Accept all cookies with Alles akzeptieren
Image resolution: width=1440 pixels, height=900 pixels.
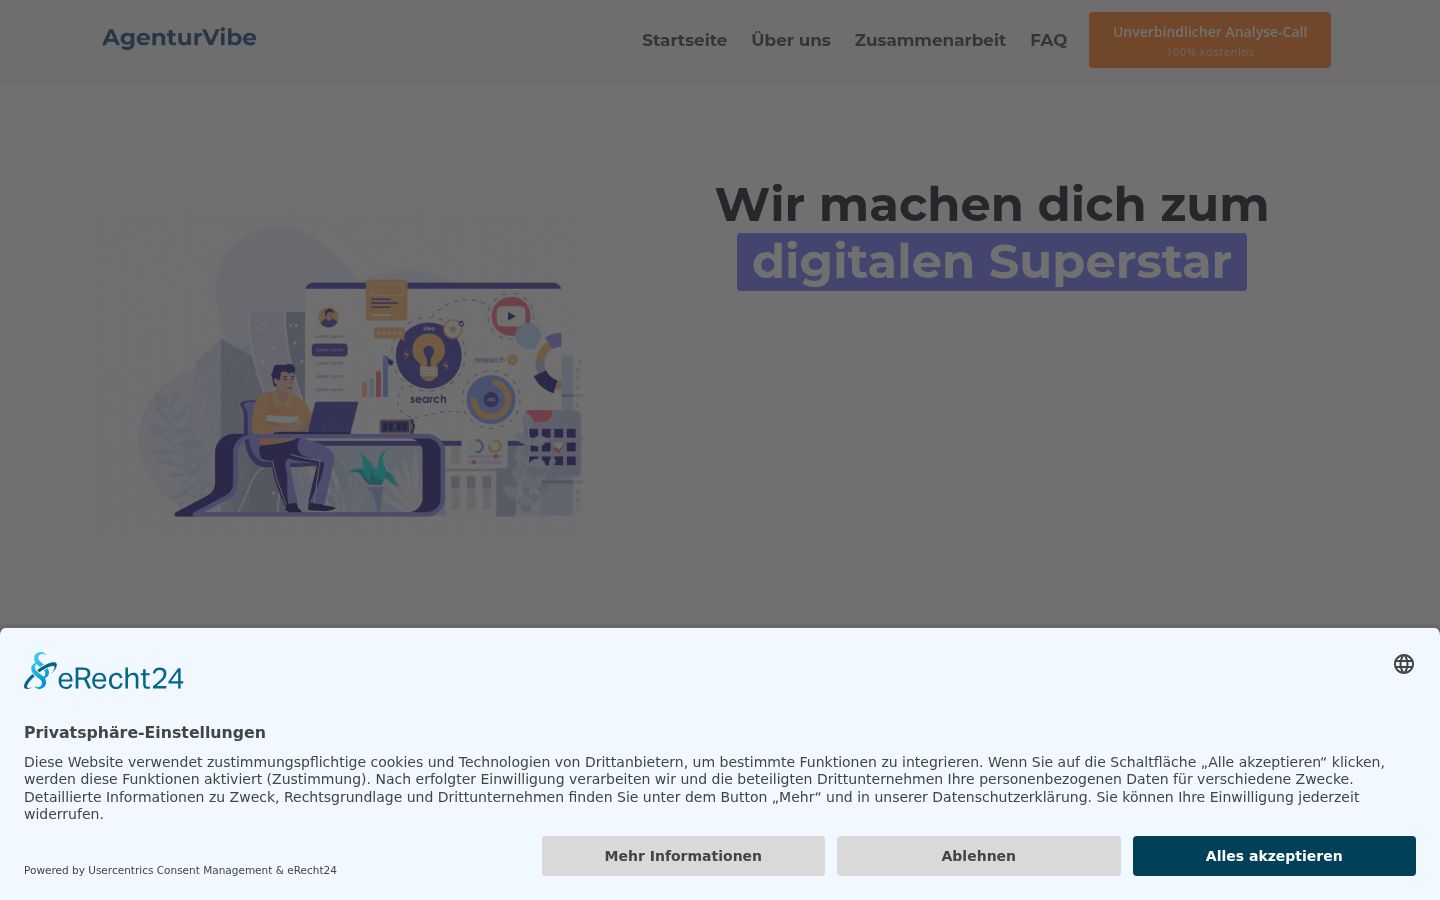click(1274, 856)
